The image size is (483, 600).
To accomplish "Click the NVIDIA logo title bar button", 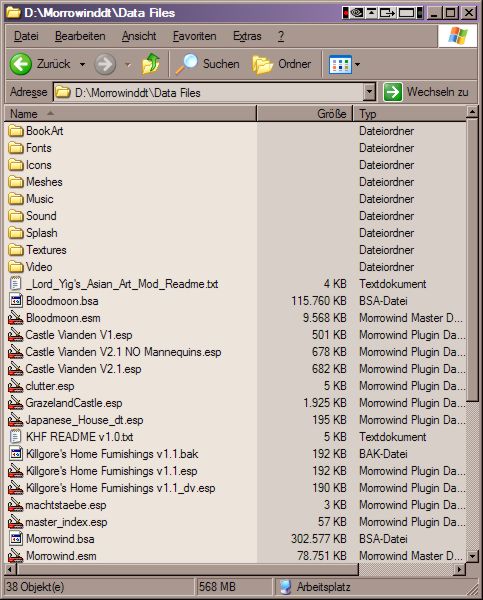I will (x=357, y=13).
